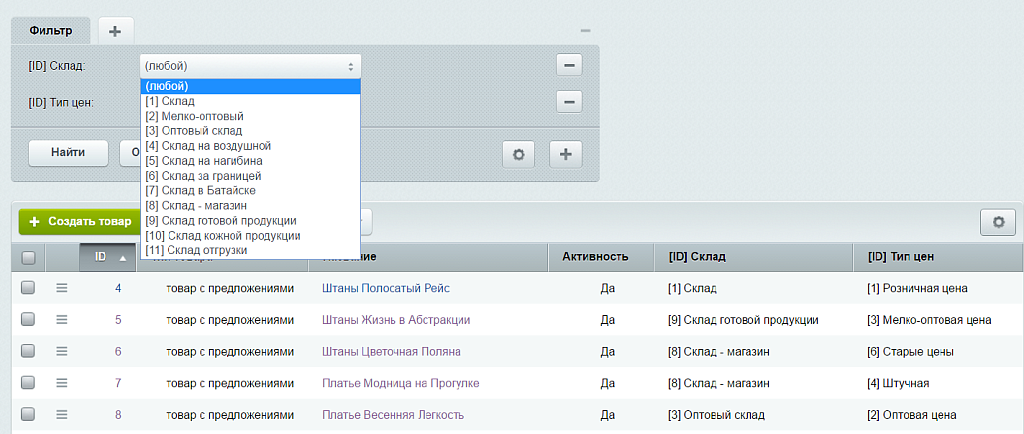Open filter settings gear icon
Screen dimensions: 1024x434
[x=519, y=154]
